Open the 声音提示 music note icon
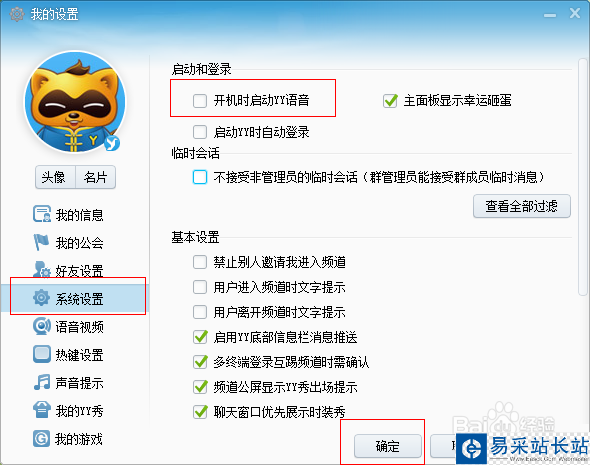Viewport: 590px width, 465px height. (42, 382)
